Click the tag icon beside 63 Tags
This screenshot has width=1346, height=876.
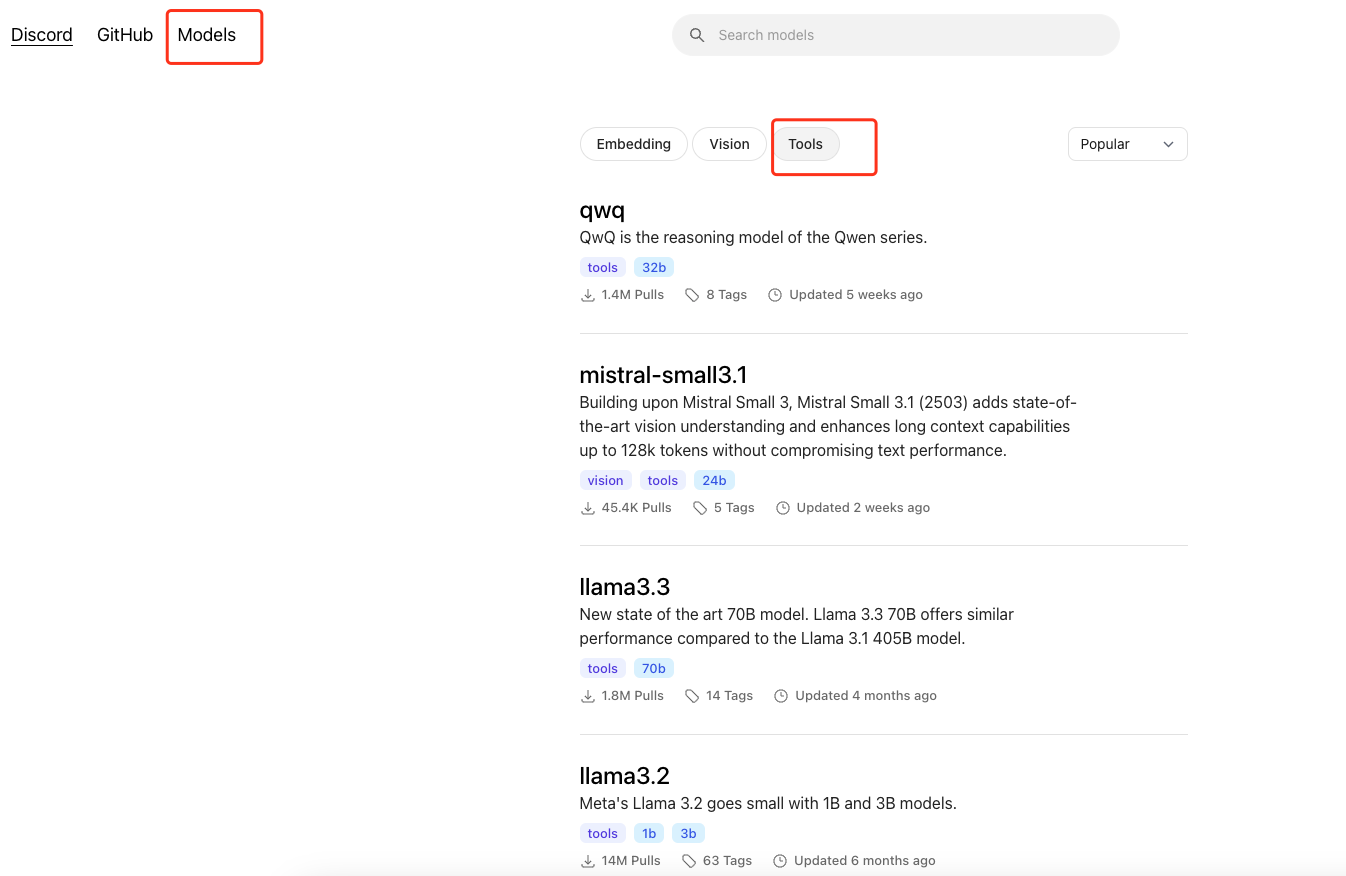[689, 861]
